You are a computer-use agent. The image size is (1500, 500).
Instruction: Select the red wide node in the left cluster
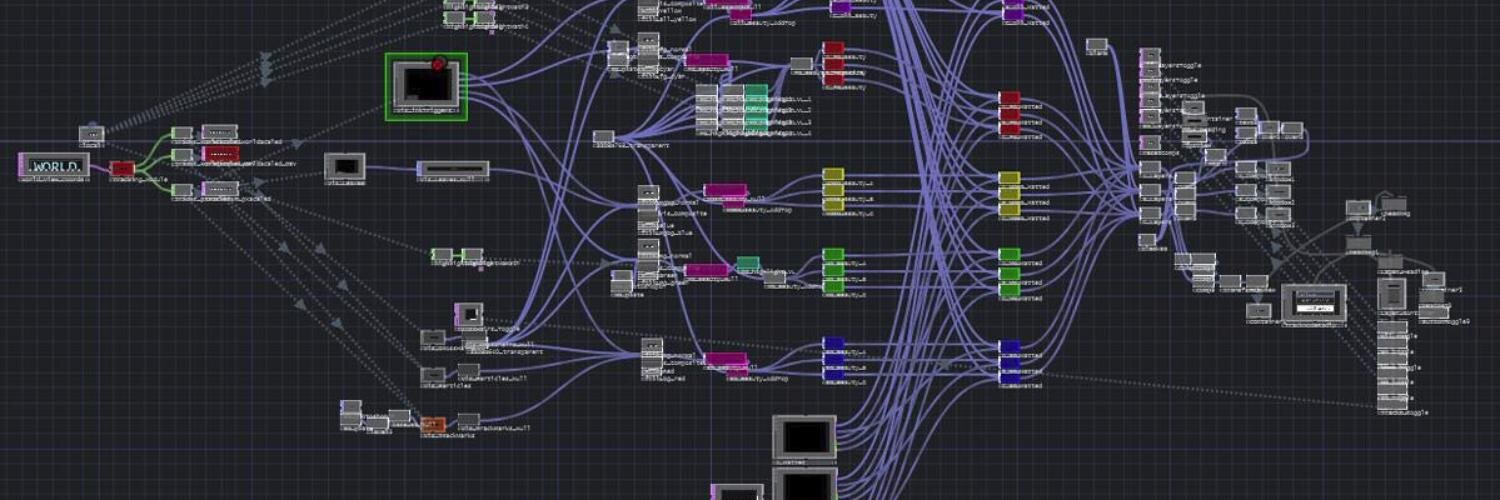coord(220,153)
